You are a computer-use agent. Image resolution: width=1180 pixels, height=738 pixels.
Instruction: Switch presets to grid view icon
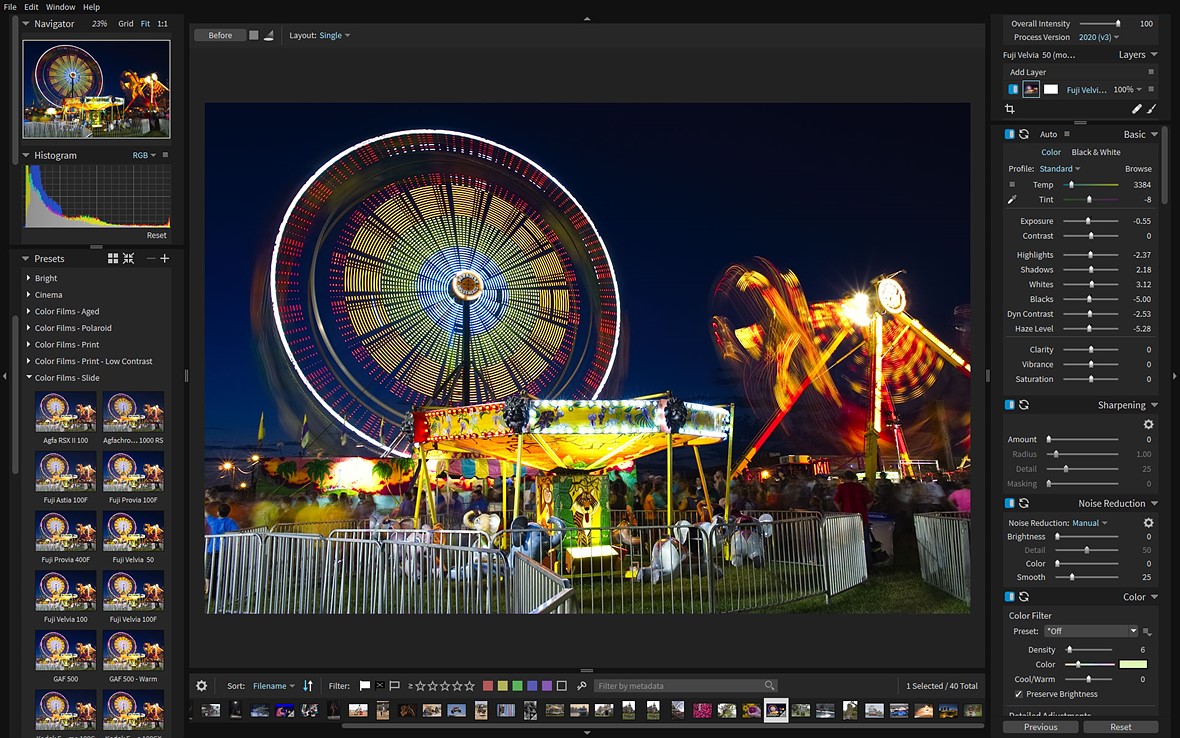click(113, 258)
